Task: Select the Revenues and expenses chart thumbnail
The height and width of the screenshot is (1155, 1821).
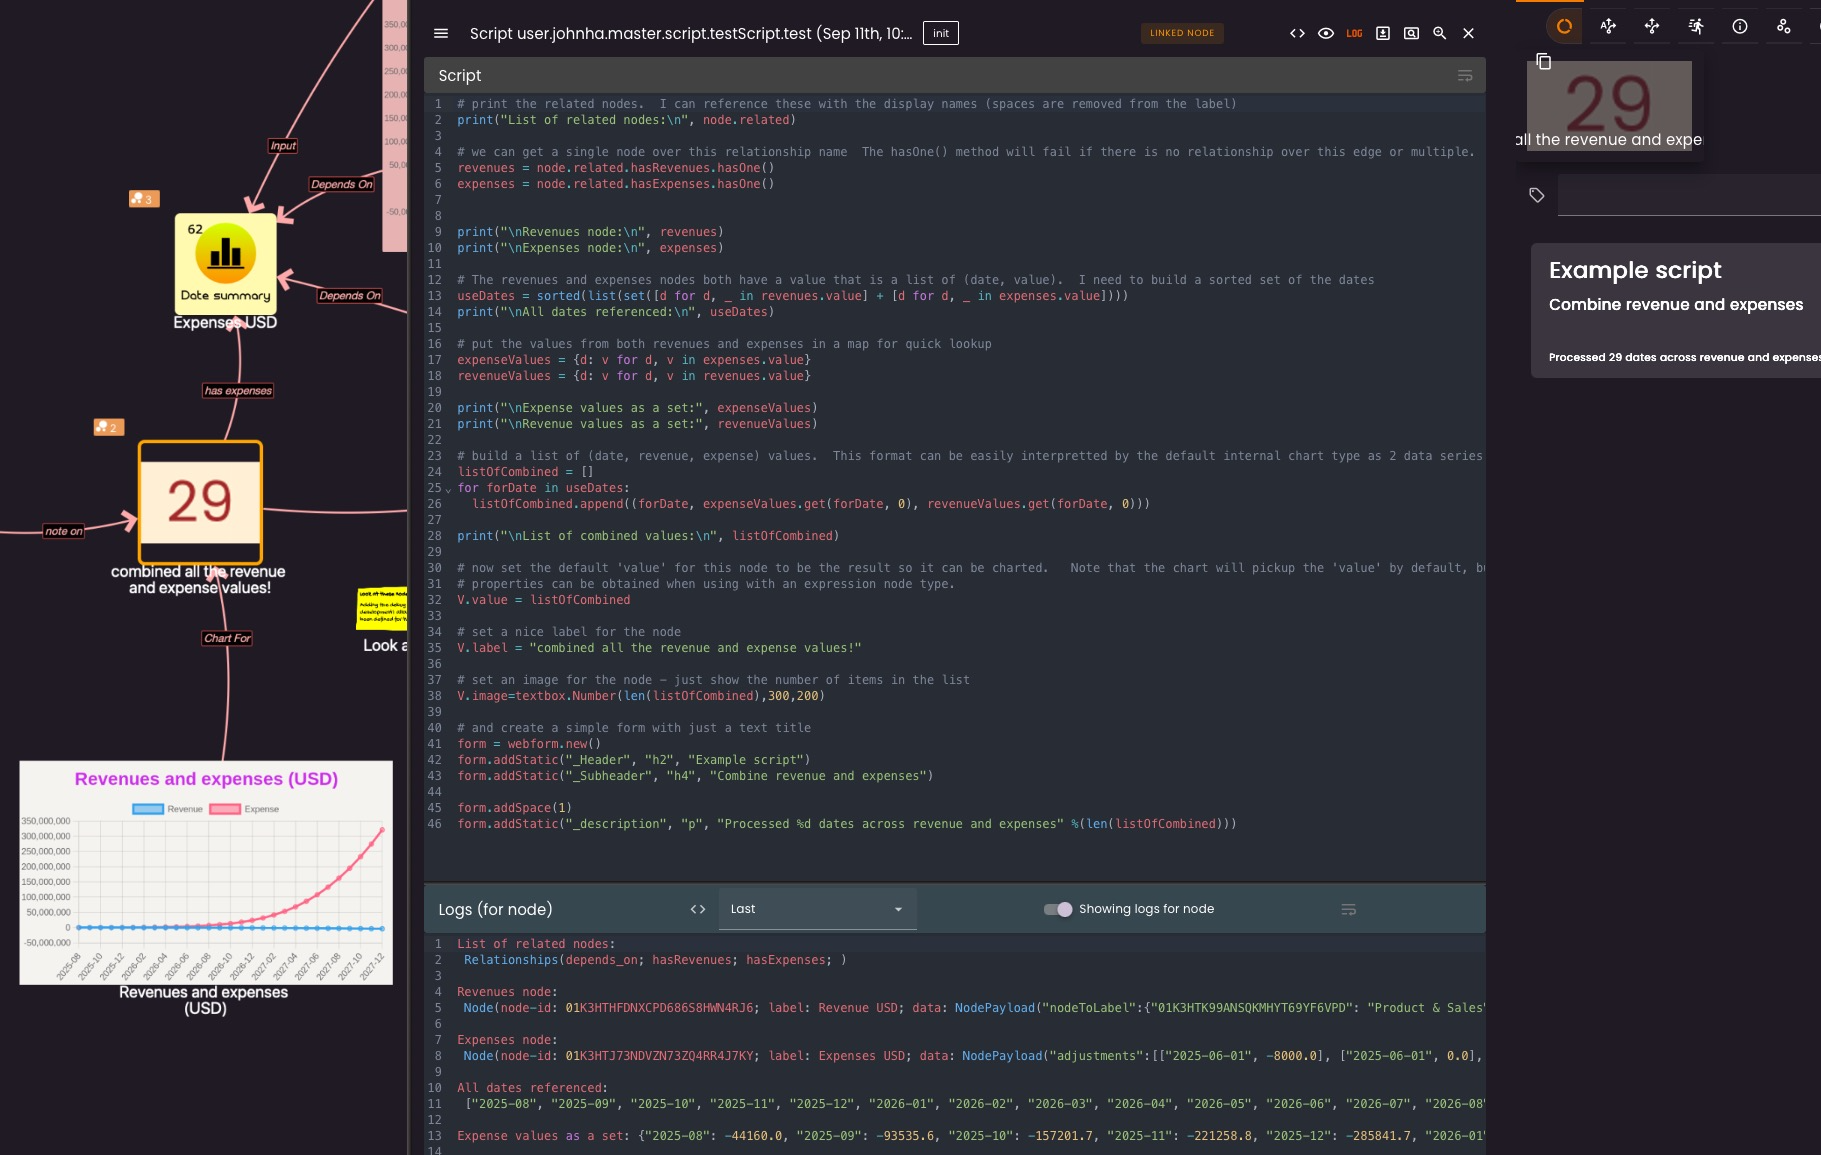Action: (x=206, y=872)
